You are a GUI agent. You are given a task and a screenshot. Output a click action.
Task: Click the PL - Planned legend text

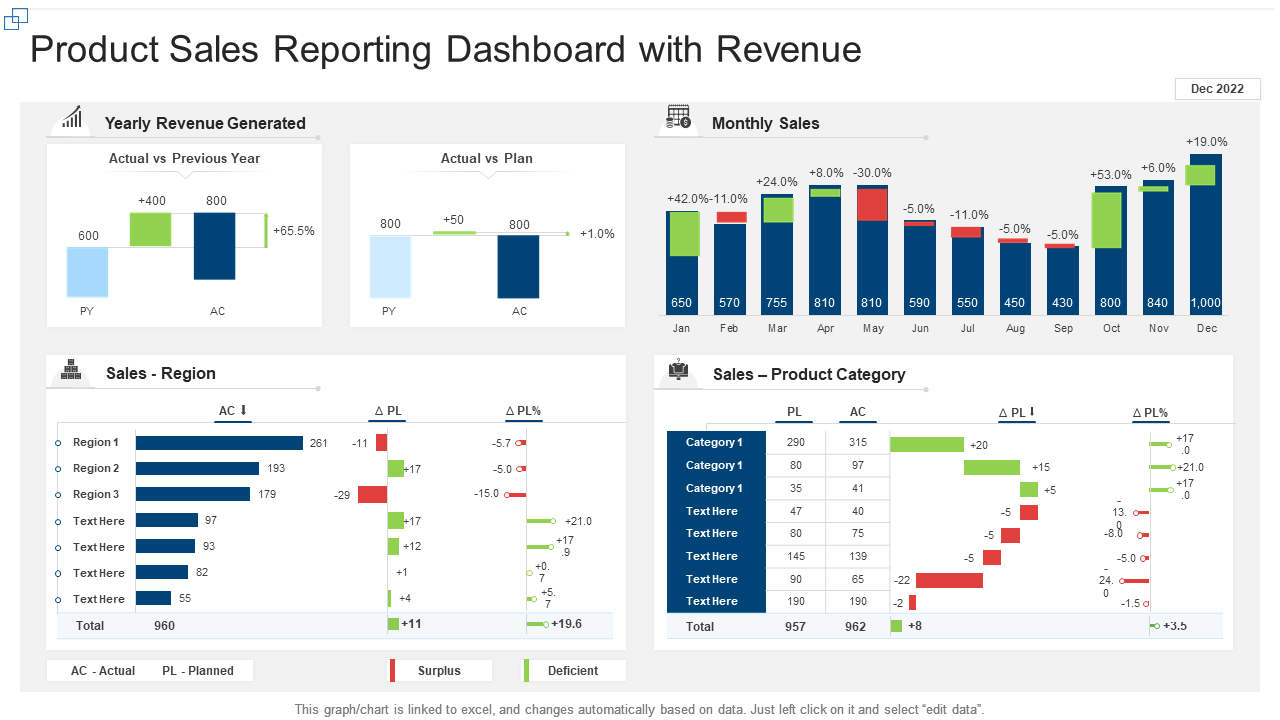(198, 671)
